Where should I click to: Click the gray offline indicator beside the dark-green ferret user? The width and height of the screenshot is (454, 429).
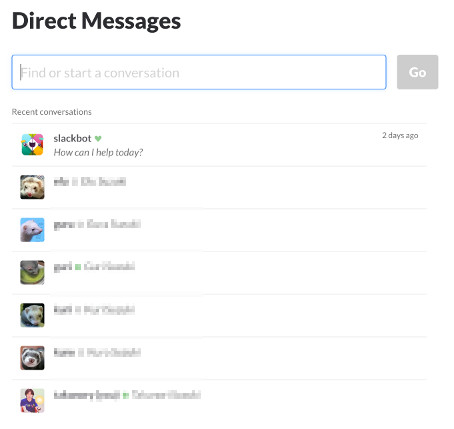click(x=78, y=310)
